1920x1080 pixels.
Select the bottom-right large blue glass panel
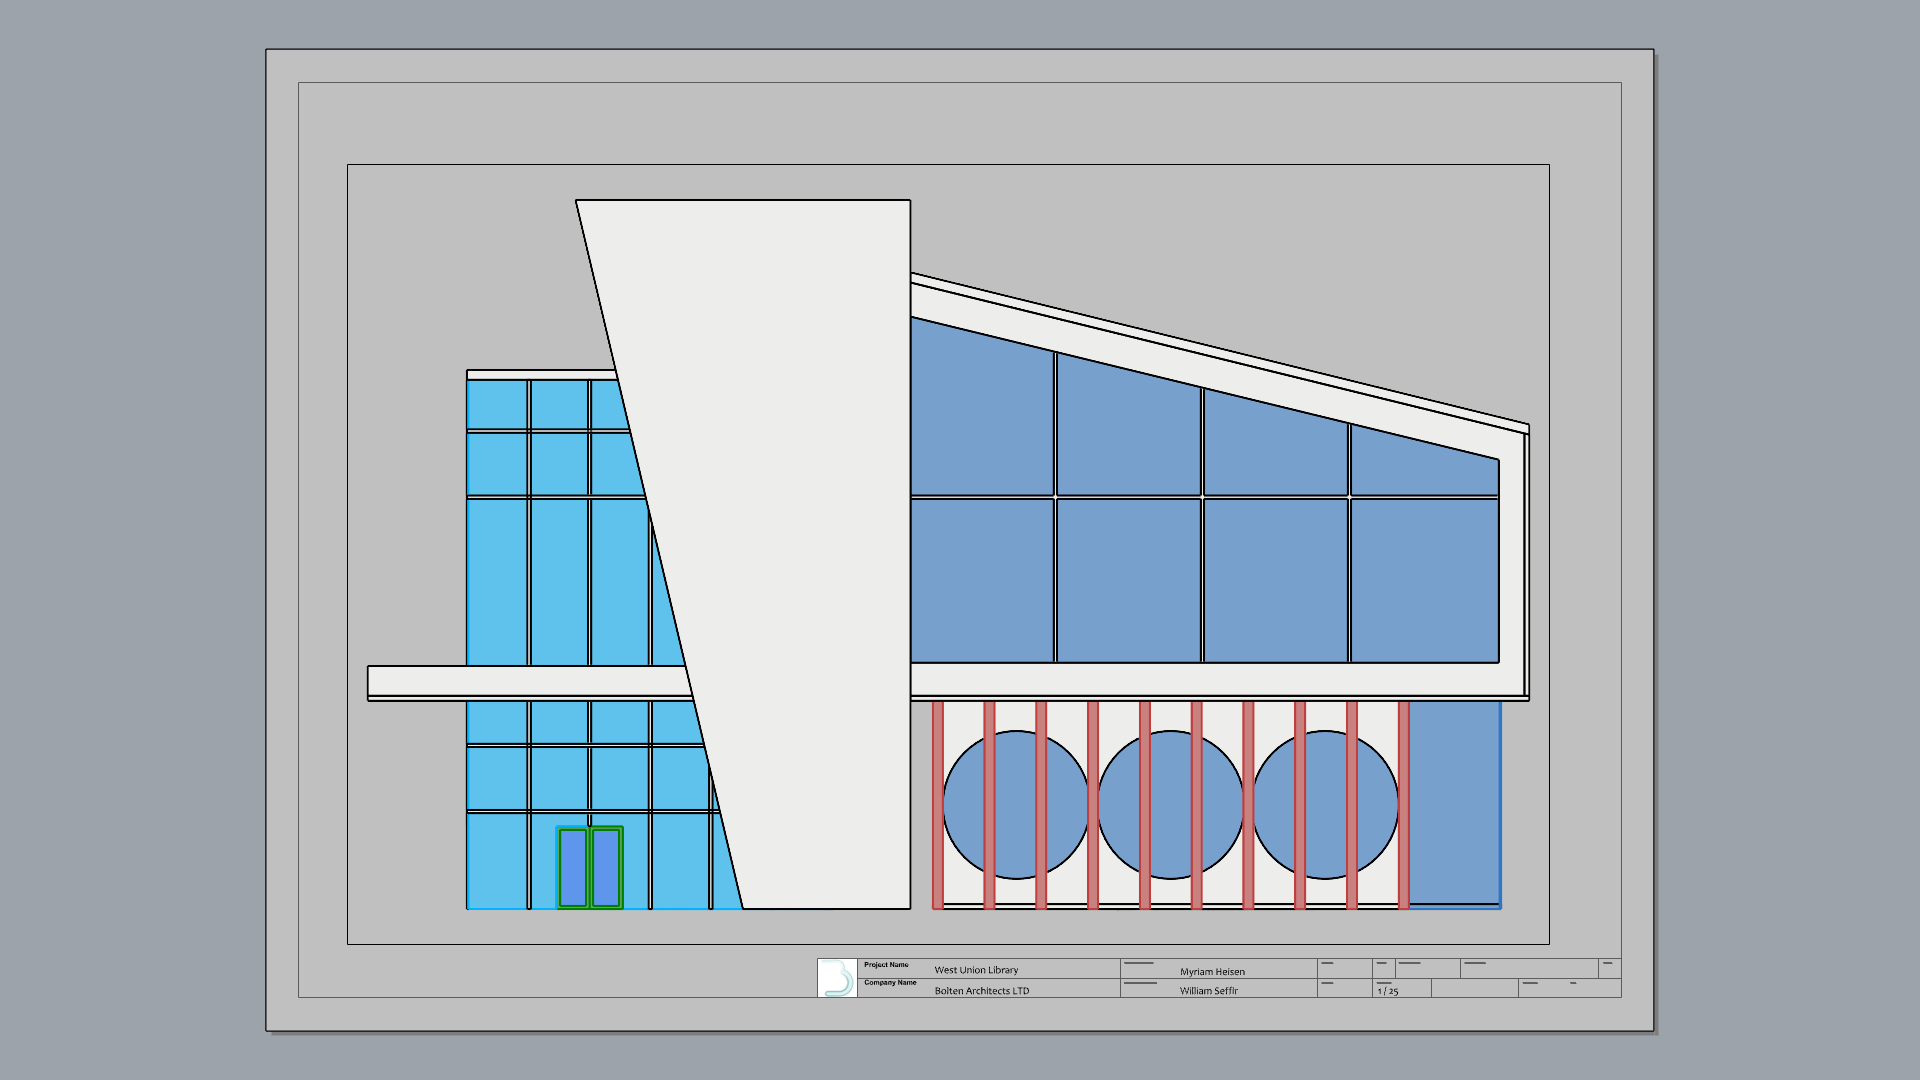[1424, 580]
